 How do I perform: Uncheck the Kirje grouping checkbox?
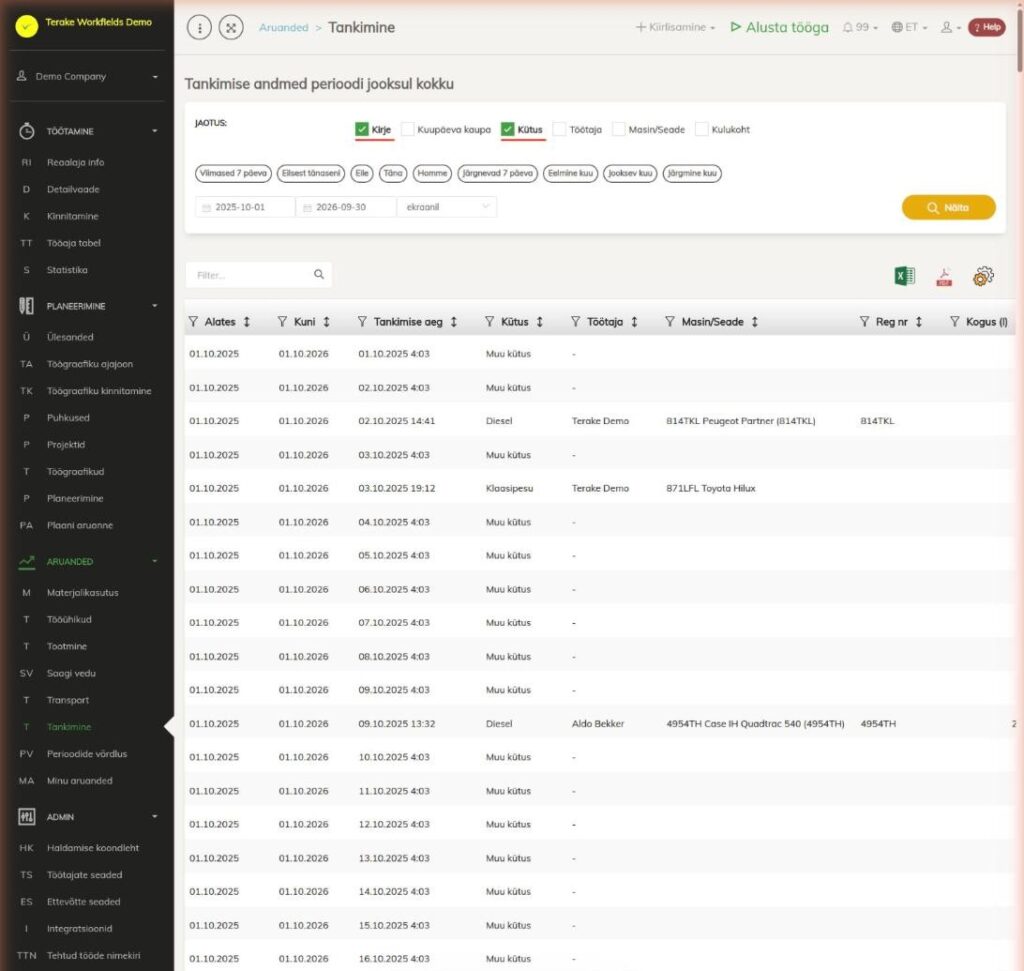coord(362,129)
